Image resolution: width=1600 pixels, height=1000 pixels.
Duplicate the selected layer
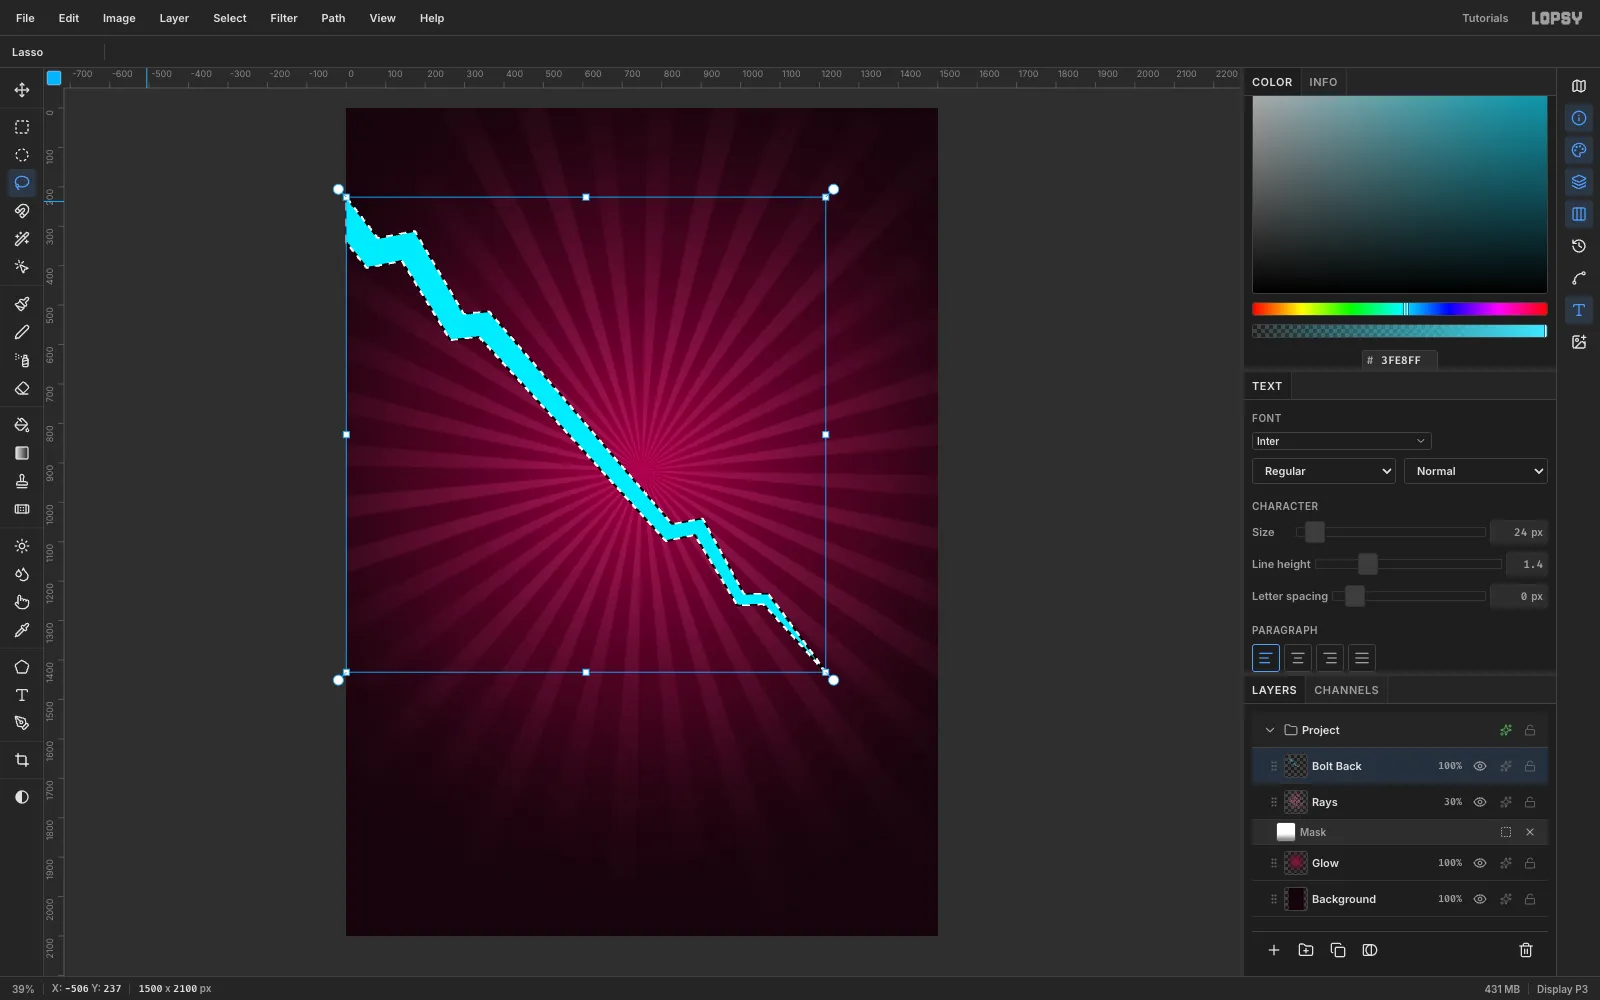point(1338,950)
